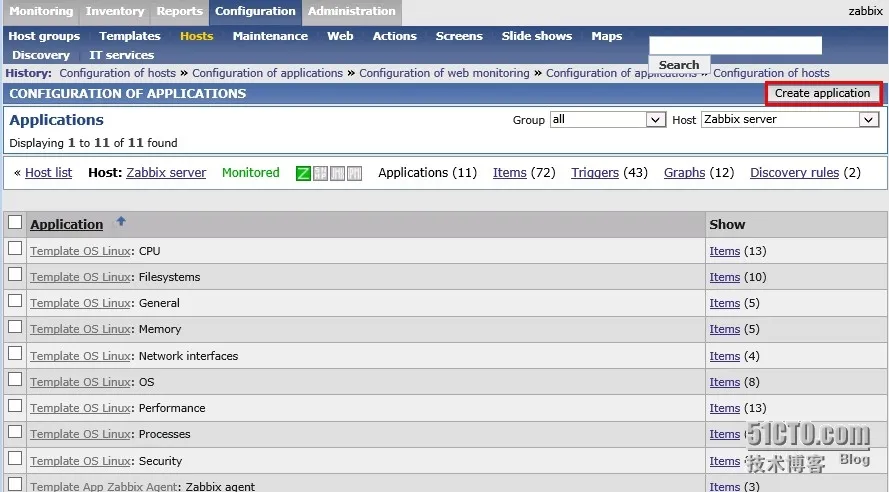Select the Hosts submenu item

197,36
